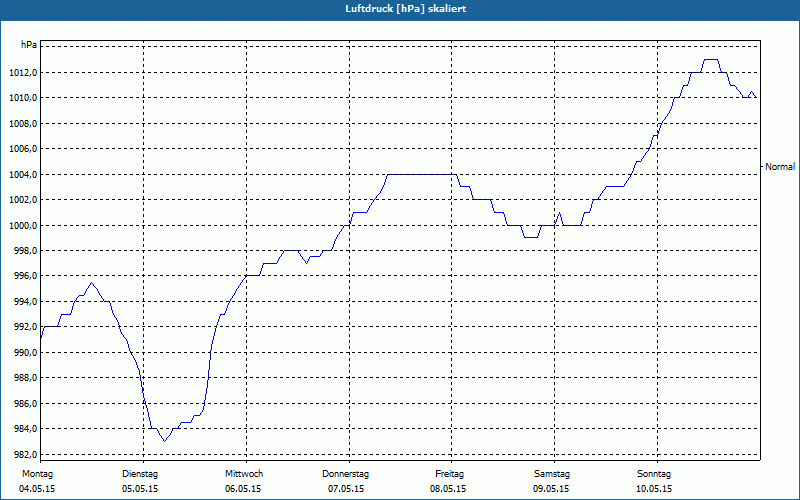Click the '986,0' y-axis value

(25, 404)
